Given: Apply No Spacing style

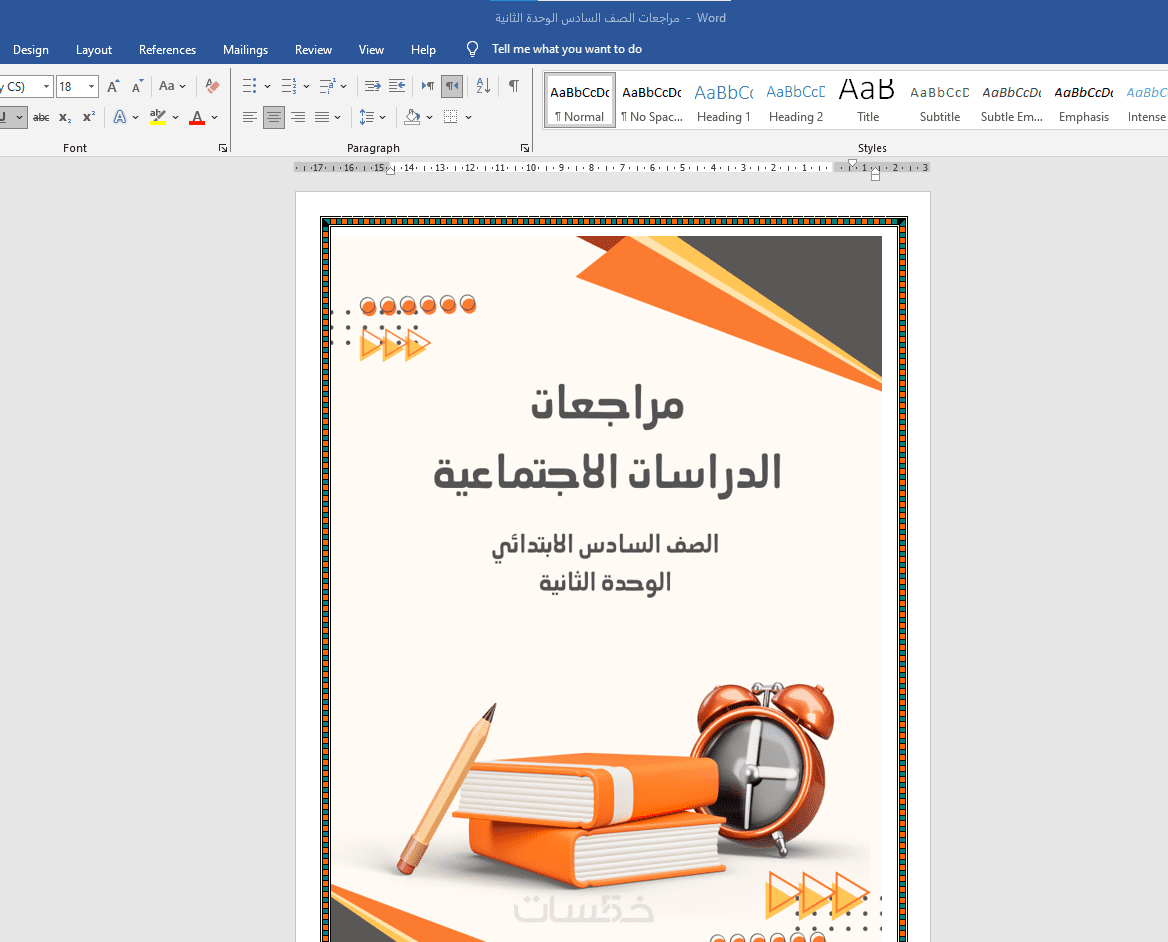Looking at the screenshot, I should [x=652, y=101].
